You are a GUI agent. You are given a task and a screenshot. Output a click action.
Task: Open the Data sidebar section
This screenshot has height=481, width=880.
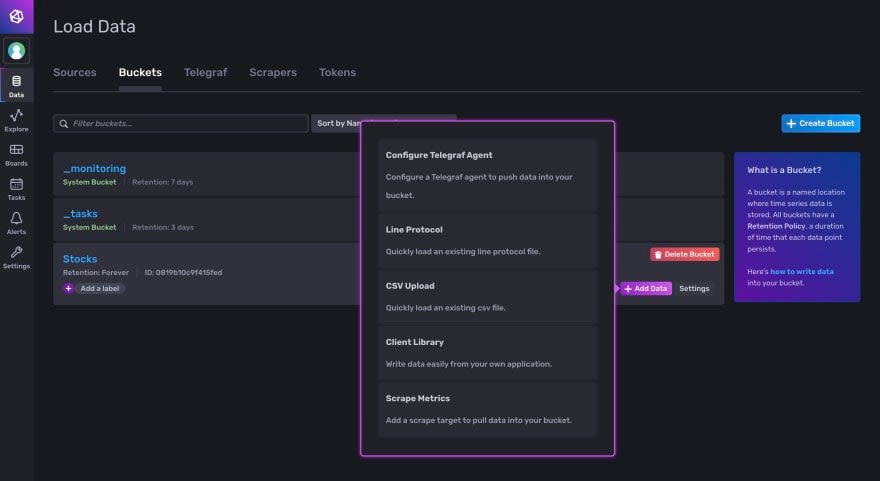[x=16, y=86]
